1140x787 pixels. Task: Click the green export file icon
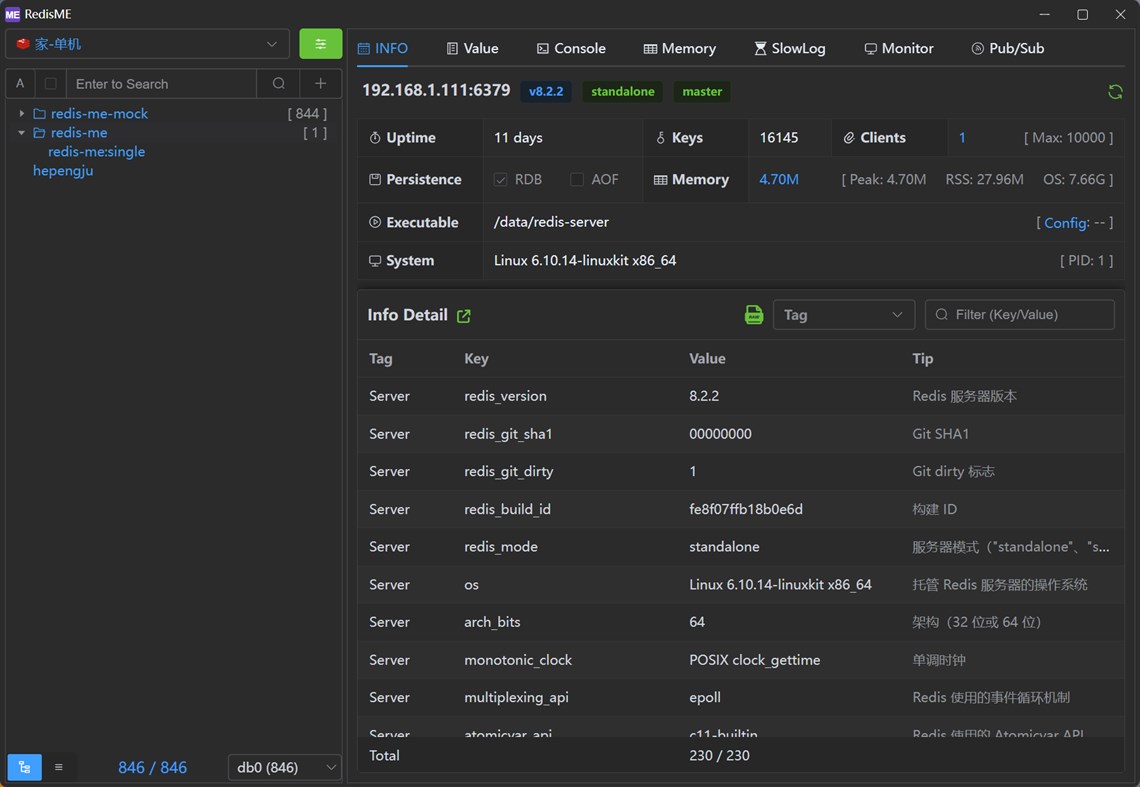click(x=754, y=315)
